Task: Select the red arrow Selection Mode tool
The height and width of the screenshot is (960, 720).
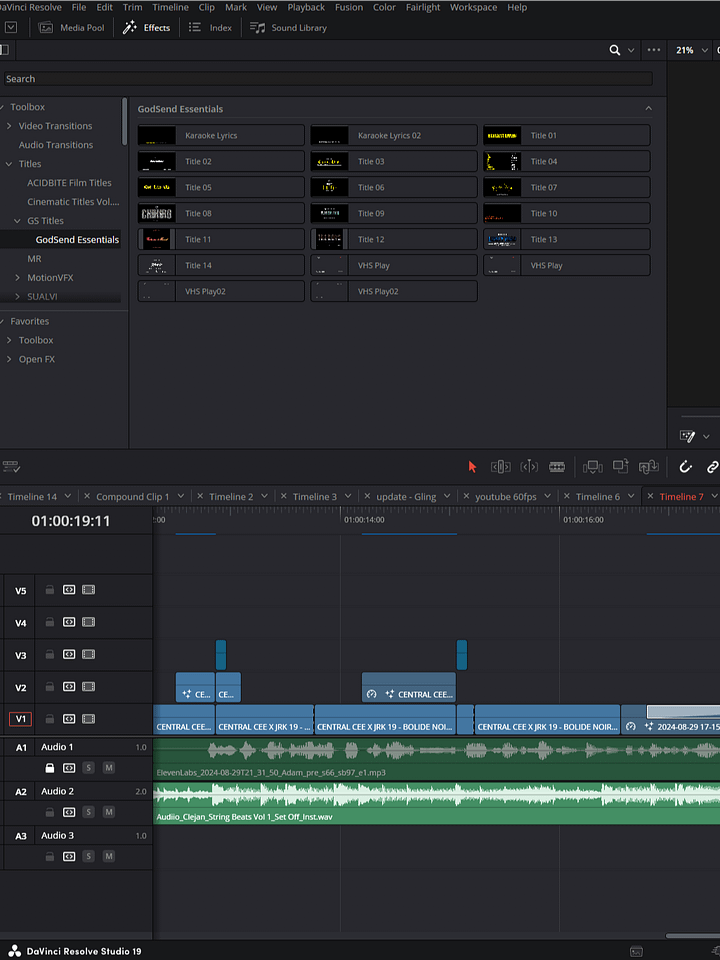Action: point(472,467)
